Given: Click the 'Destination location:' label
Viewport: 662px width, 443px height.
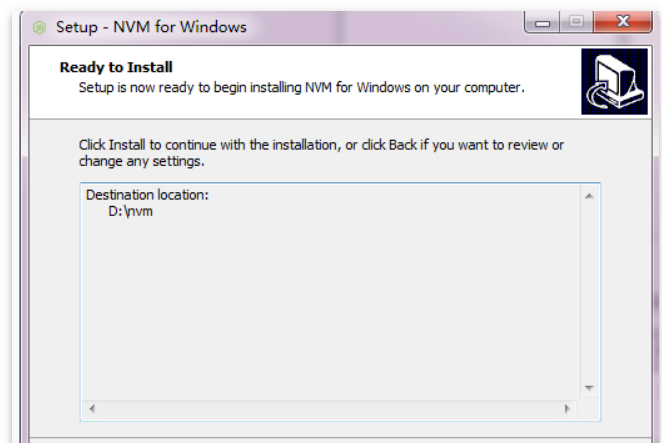Looking at the screenshot, I should tap(147, 195).
